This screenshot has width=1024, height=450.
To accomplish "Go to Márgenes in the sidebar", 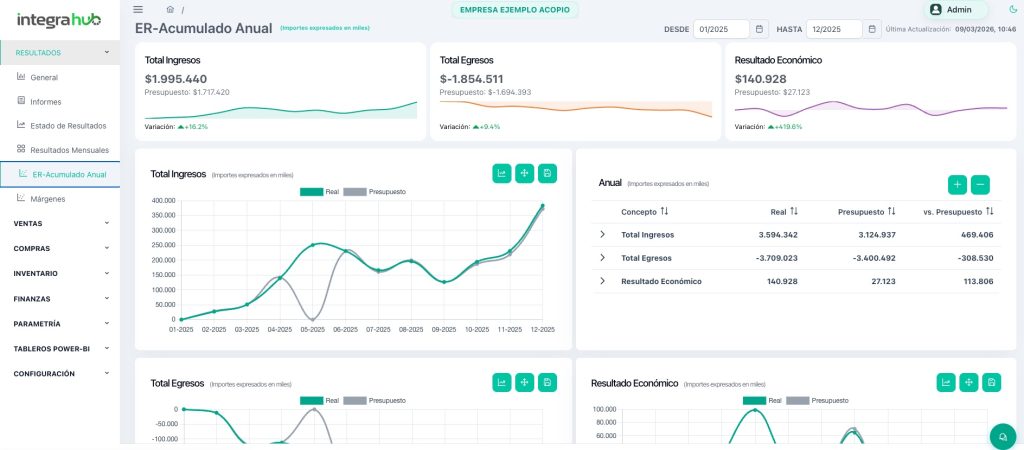I will point(48,199).
